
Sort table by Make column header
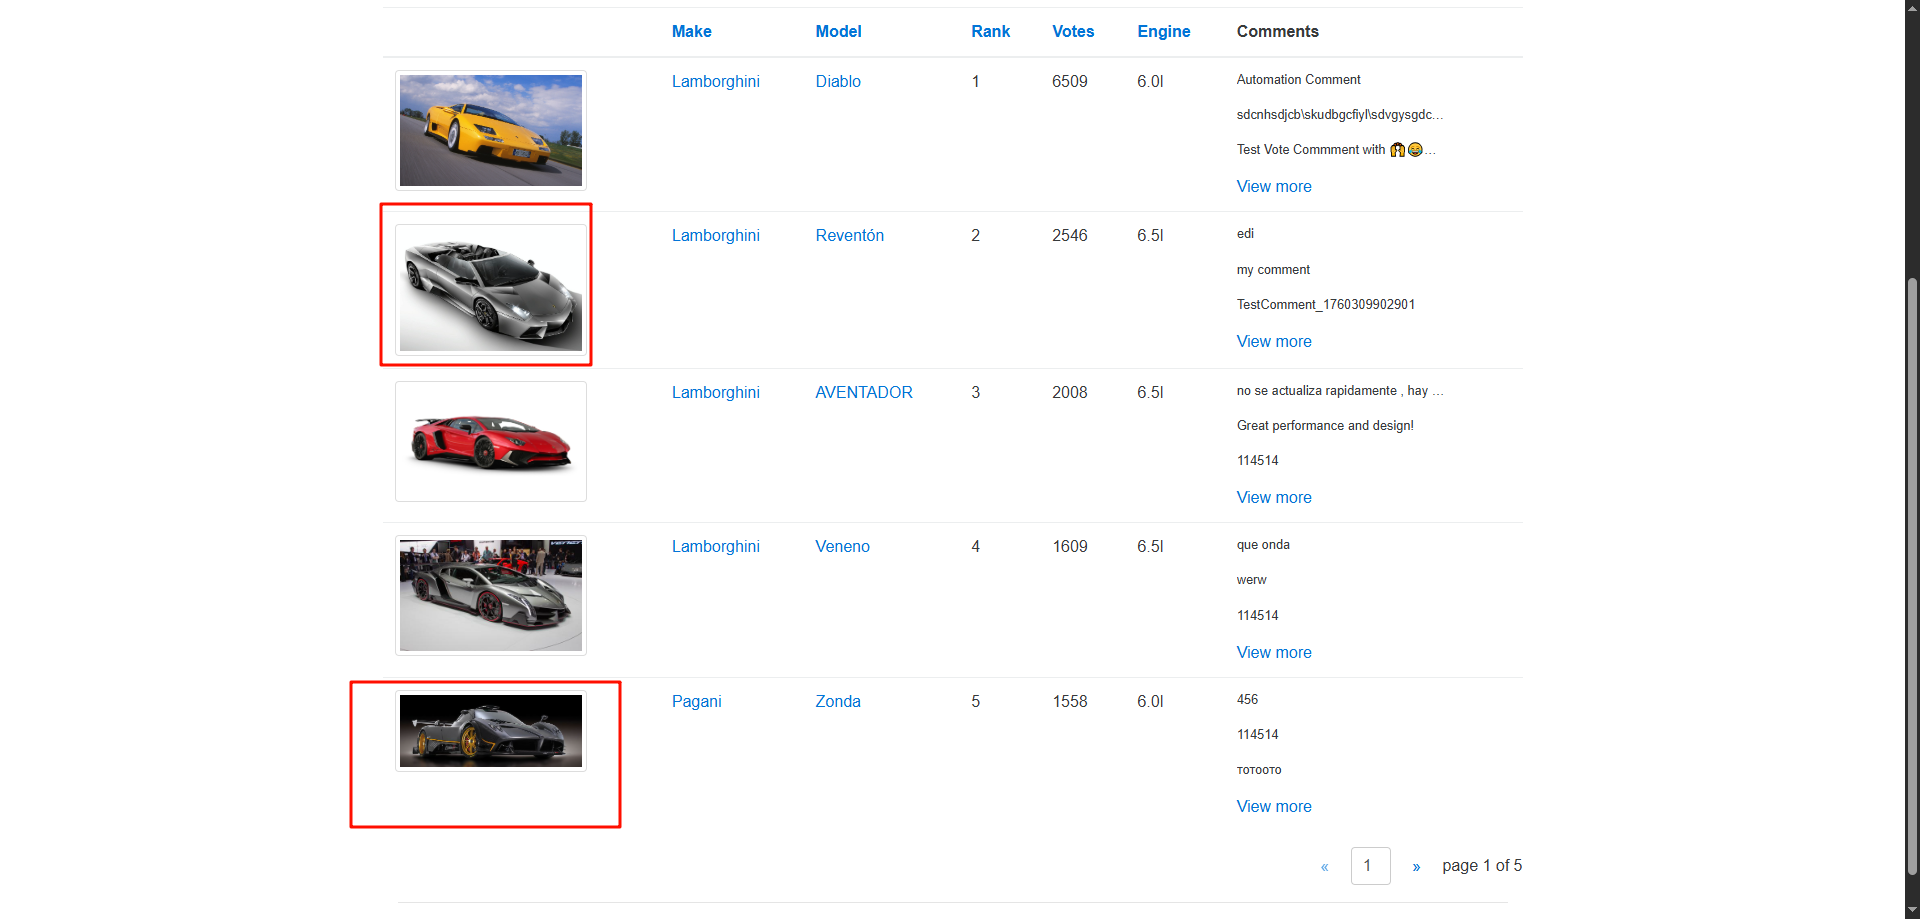coord(691,32)
